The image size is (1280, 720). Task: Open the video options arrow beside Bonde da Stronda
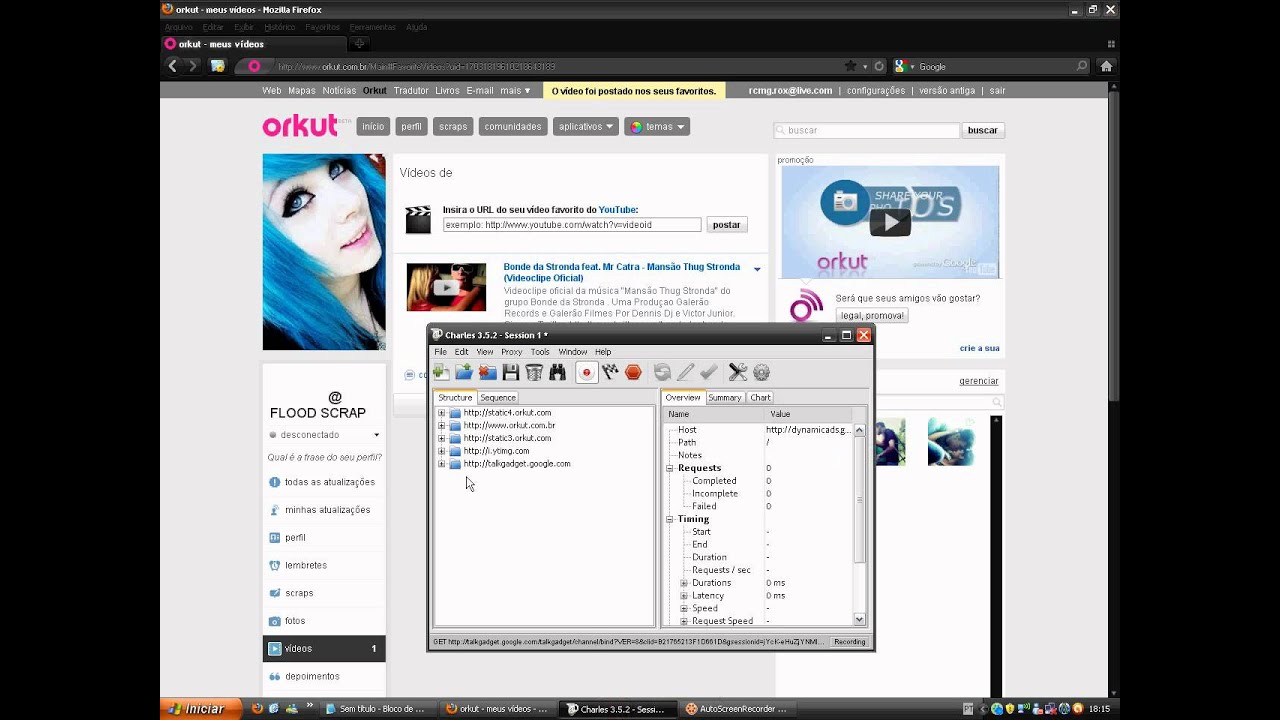[757, 269]
